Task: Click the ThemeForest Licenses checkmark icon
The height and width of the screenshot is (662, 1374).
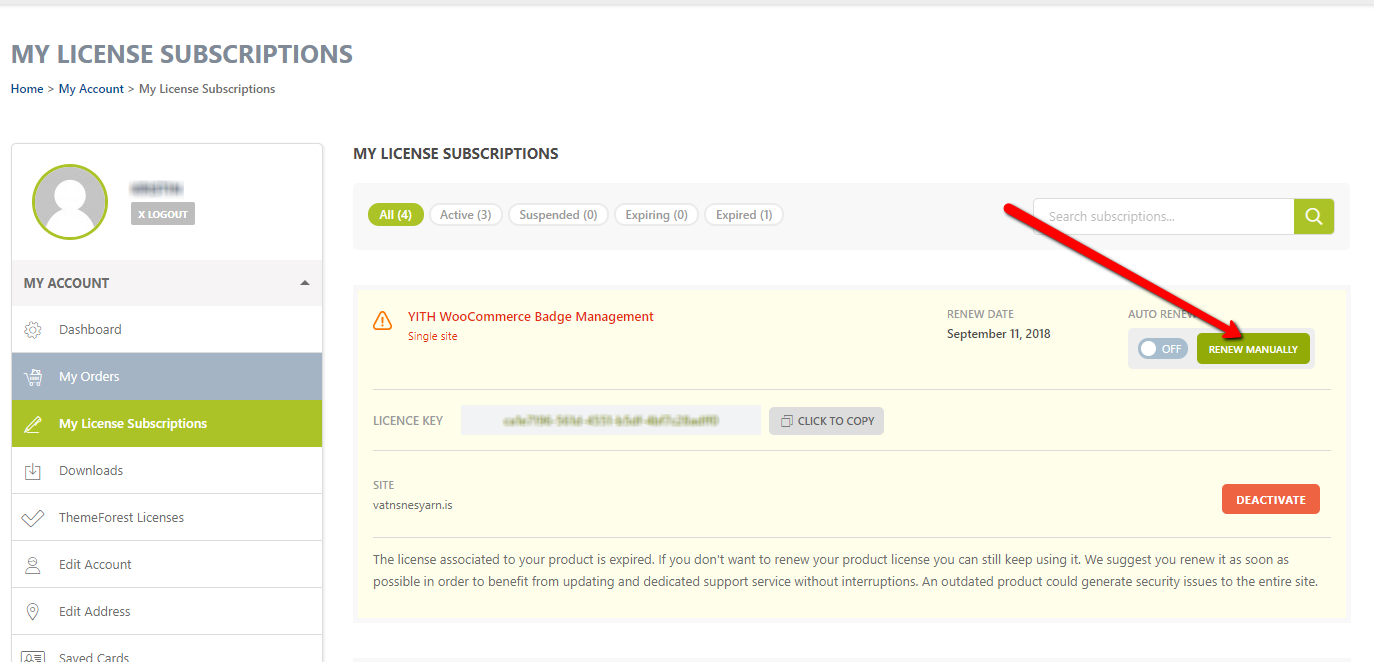Action: click(33, 518)
